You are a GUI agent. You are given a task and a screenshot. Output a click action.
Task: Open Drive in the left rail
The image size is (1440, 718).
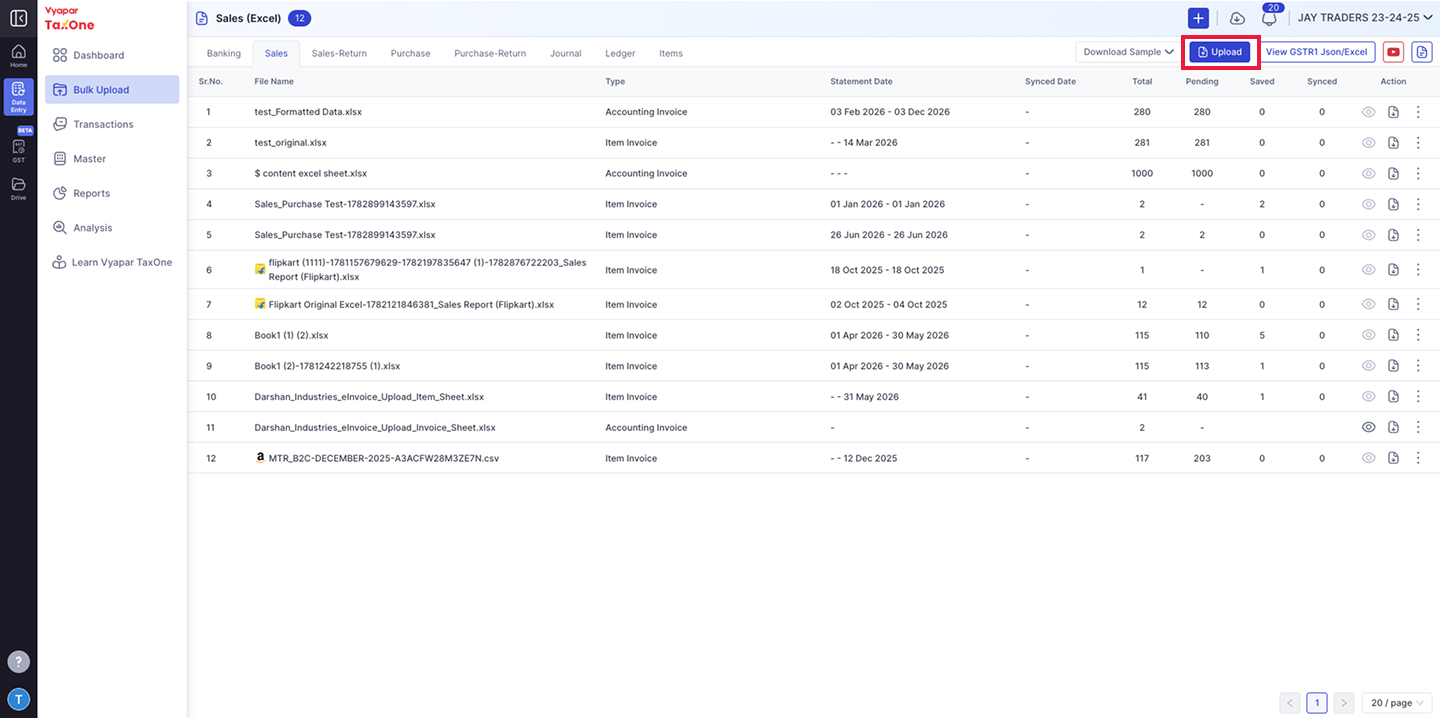tap(18, 189)
